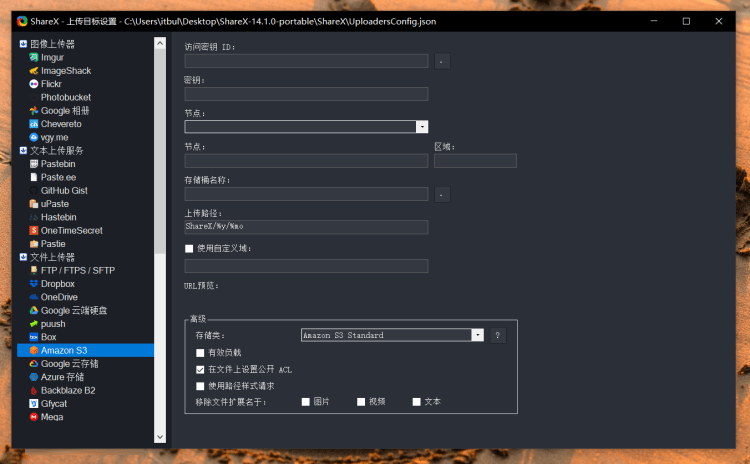Enable 使用路径样式请求 checkbox
750x464 pixels.
(x=200, y=386)
